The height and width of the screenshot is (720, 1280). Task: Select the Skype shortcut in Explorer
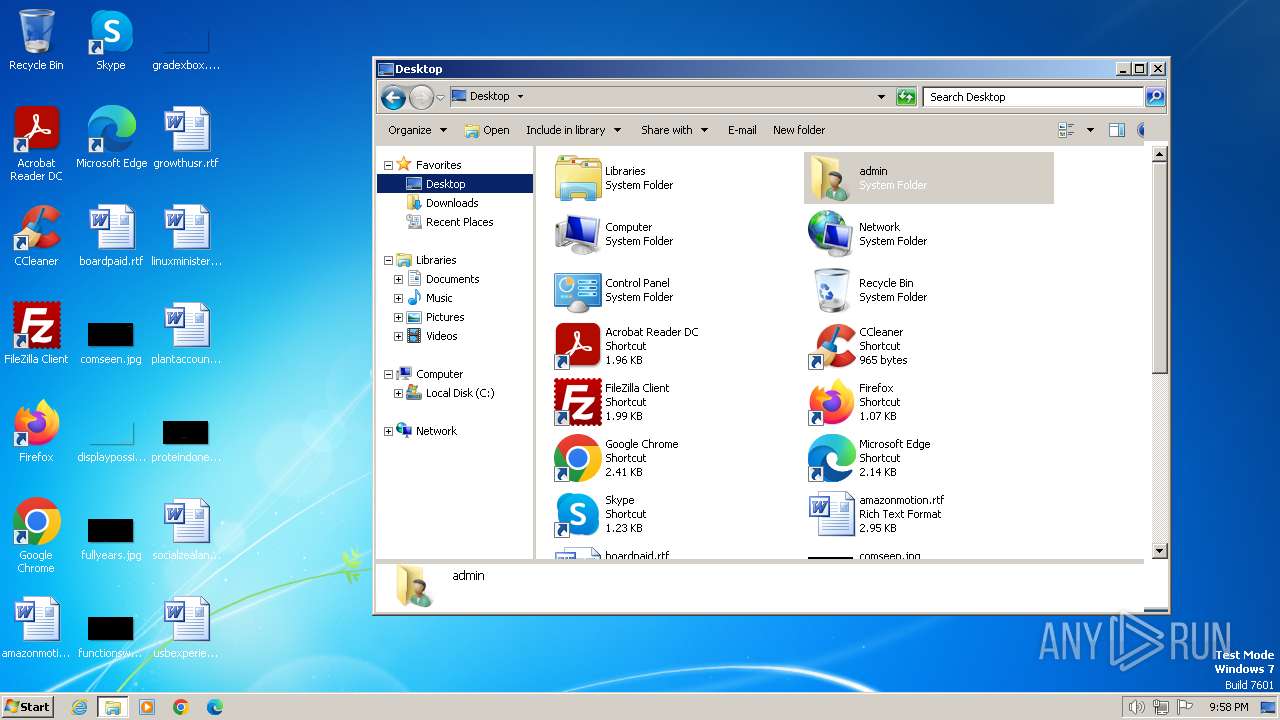point(577,514)
